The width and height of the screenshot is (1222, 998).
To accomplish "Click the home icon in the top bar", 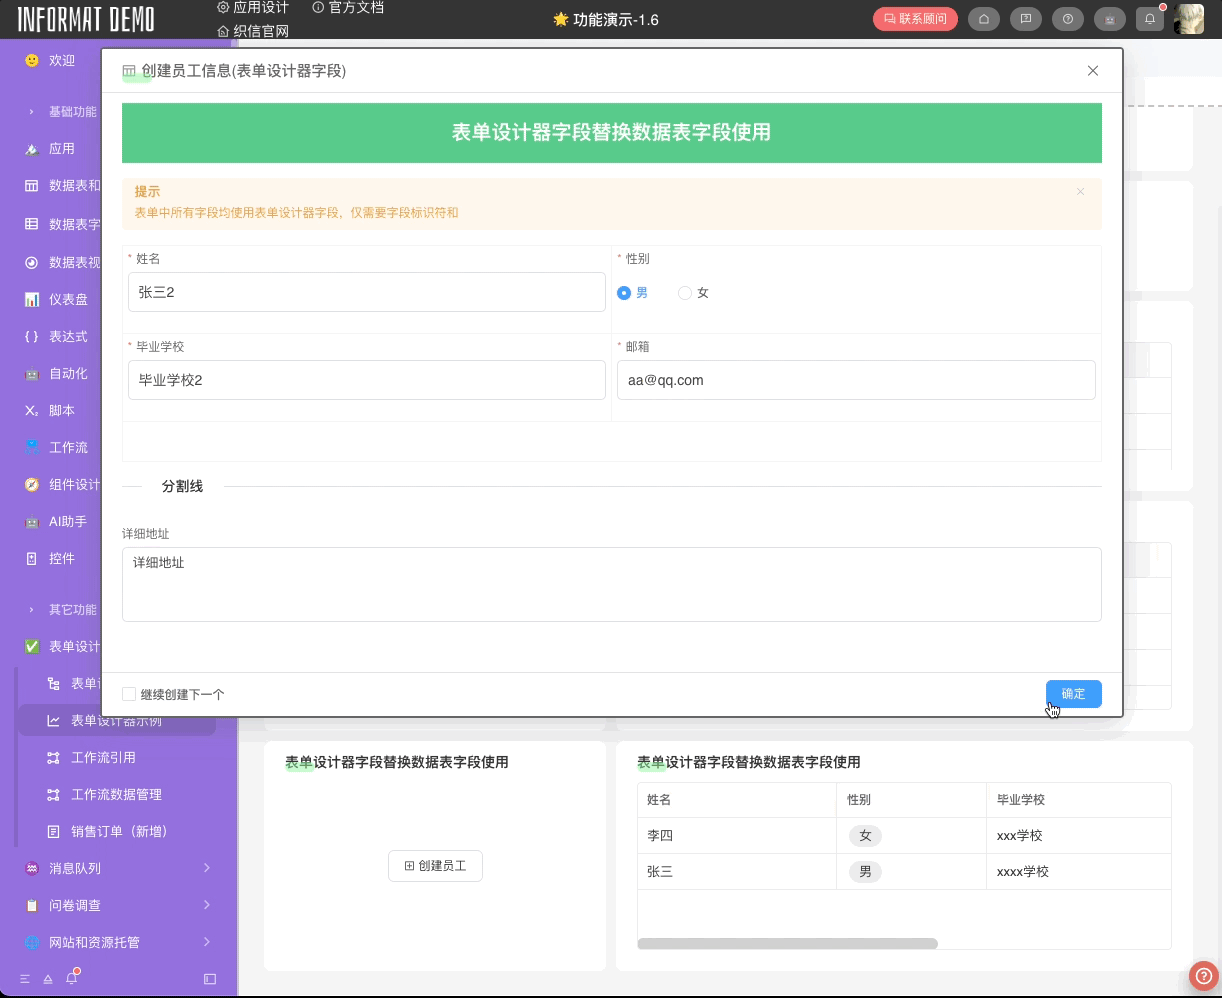I will tap(984, 18).
